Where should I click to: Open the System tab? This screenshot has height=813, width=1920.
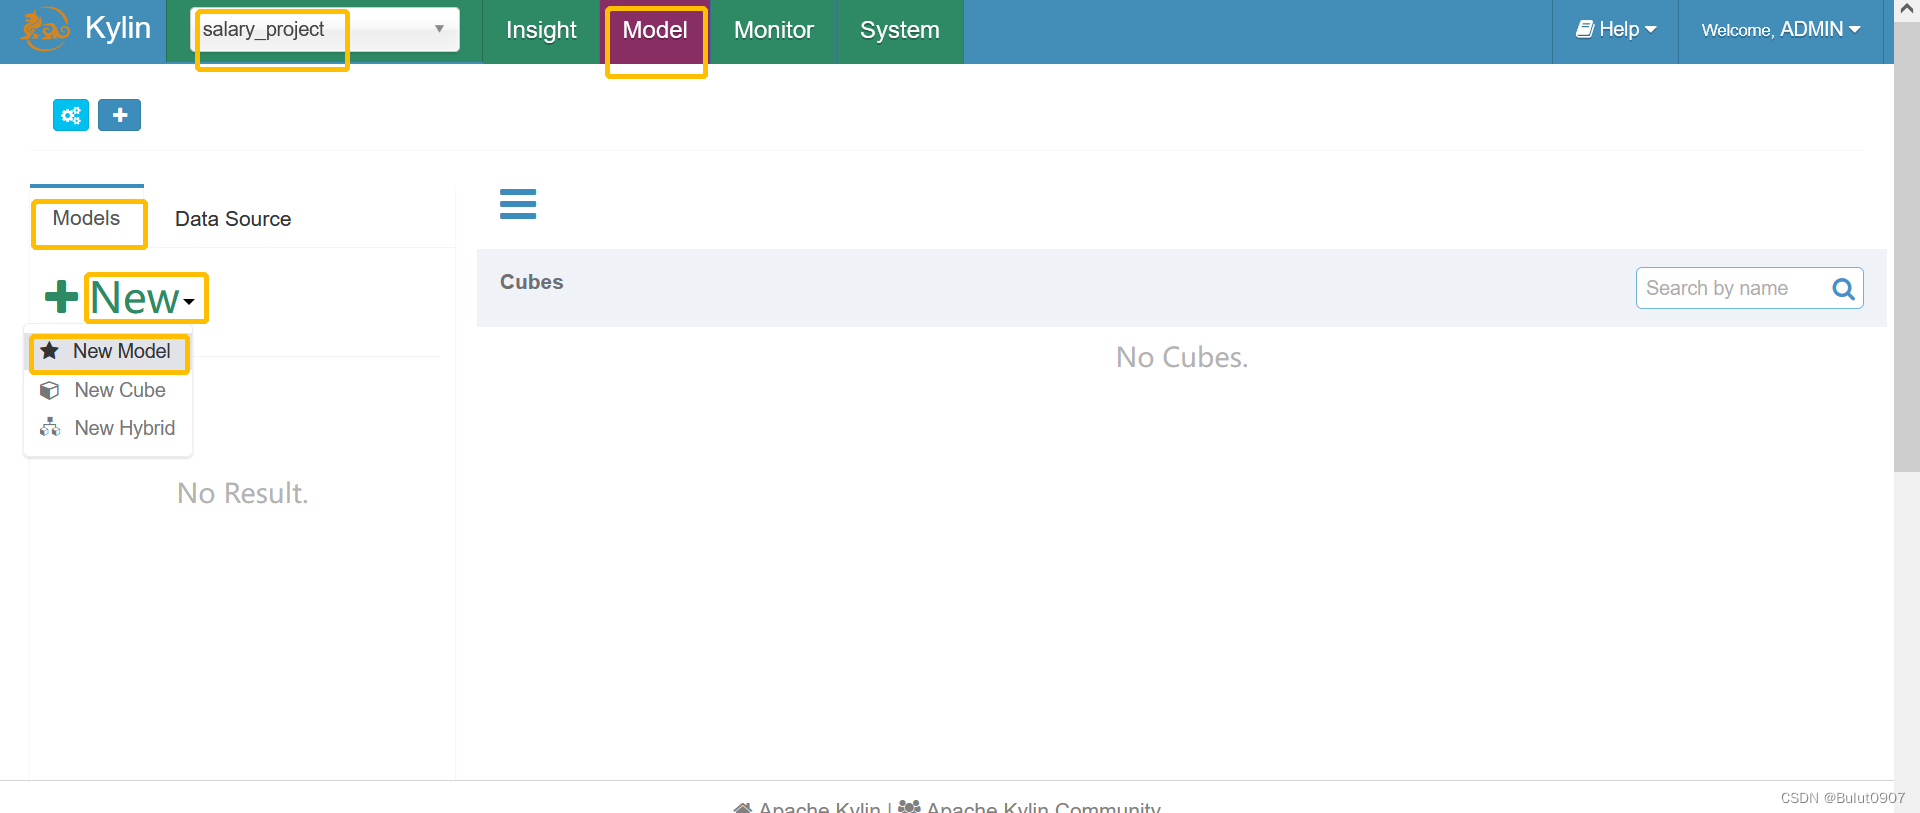pos(900,31)
